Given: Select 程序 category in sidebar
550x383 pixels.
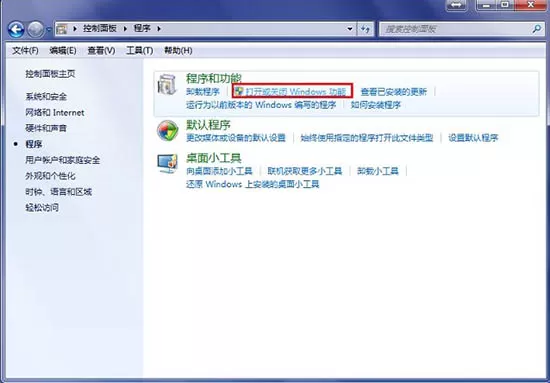Looking at the screenshot, I should click(34, 144).
